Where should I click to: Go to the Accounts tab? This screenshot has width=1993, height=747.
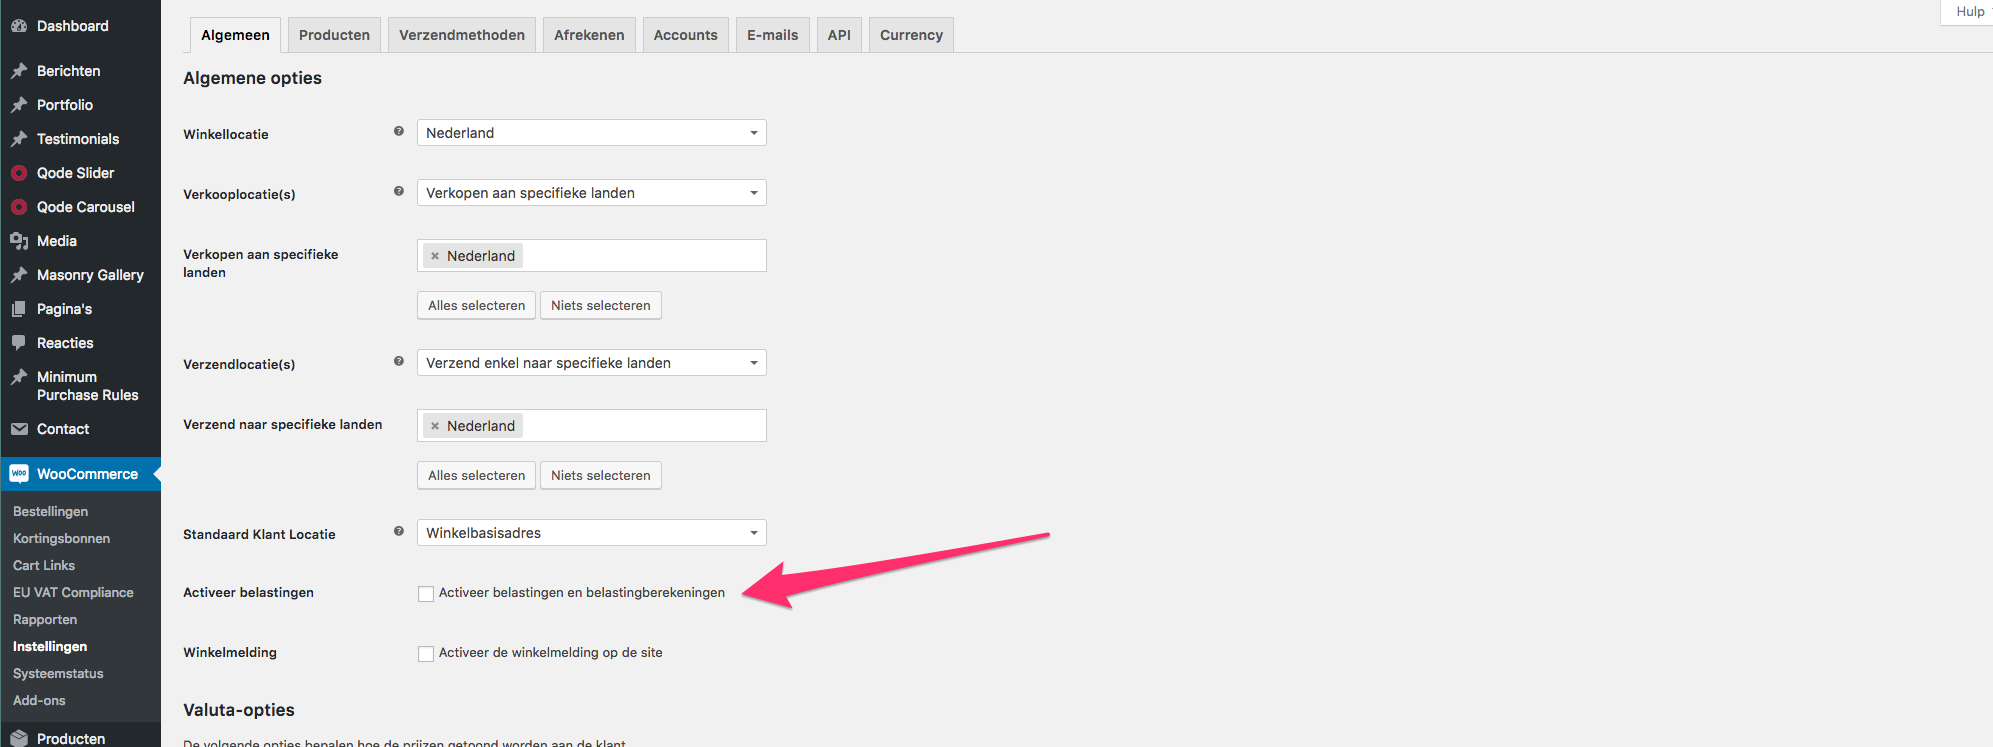tap(686, 35)
